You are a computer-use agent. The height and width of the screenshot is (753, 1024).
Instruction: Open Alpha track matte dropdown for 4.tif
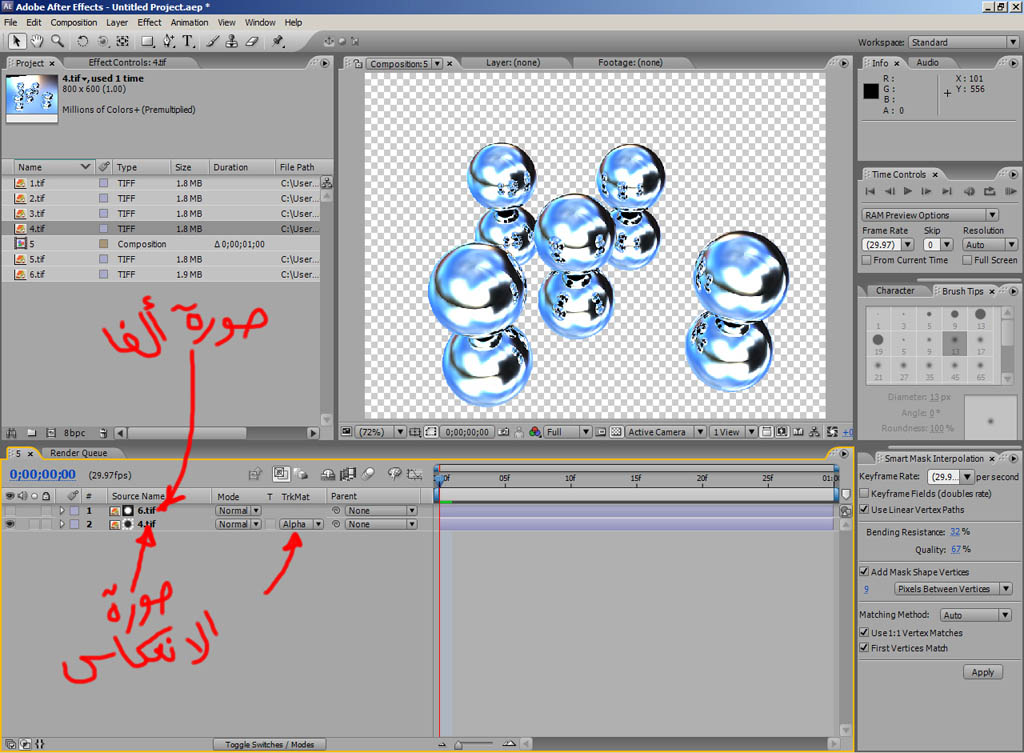(301, 524)
